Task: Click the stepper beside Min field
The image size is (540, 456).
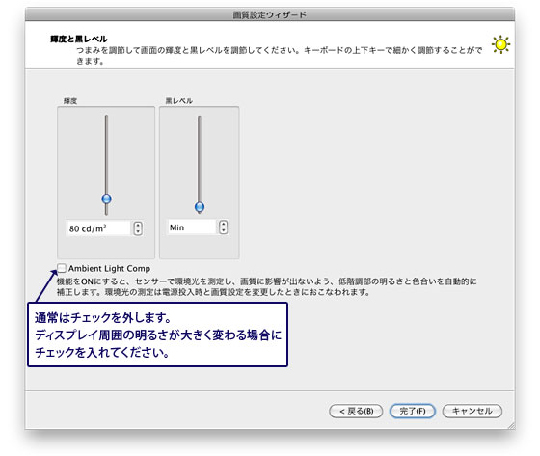Action: click(x=224, y=227)
